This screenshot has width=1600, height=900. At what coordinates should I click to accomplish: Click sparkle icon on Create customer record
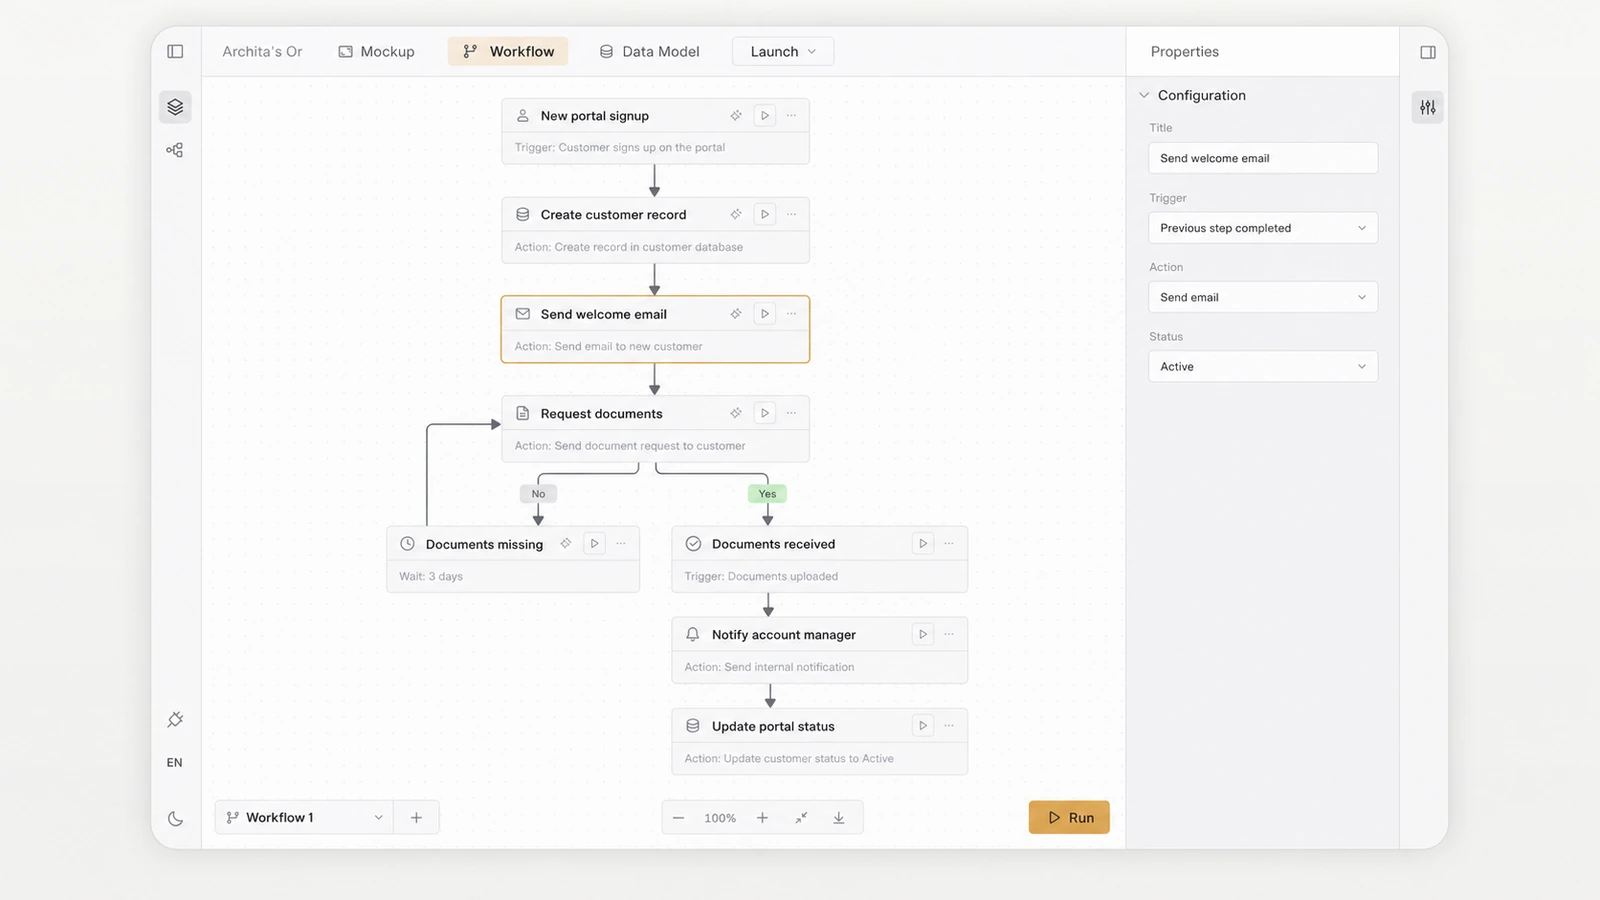(736, 214)
